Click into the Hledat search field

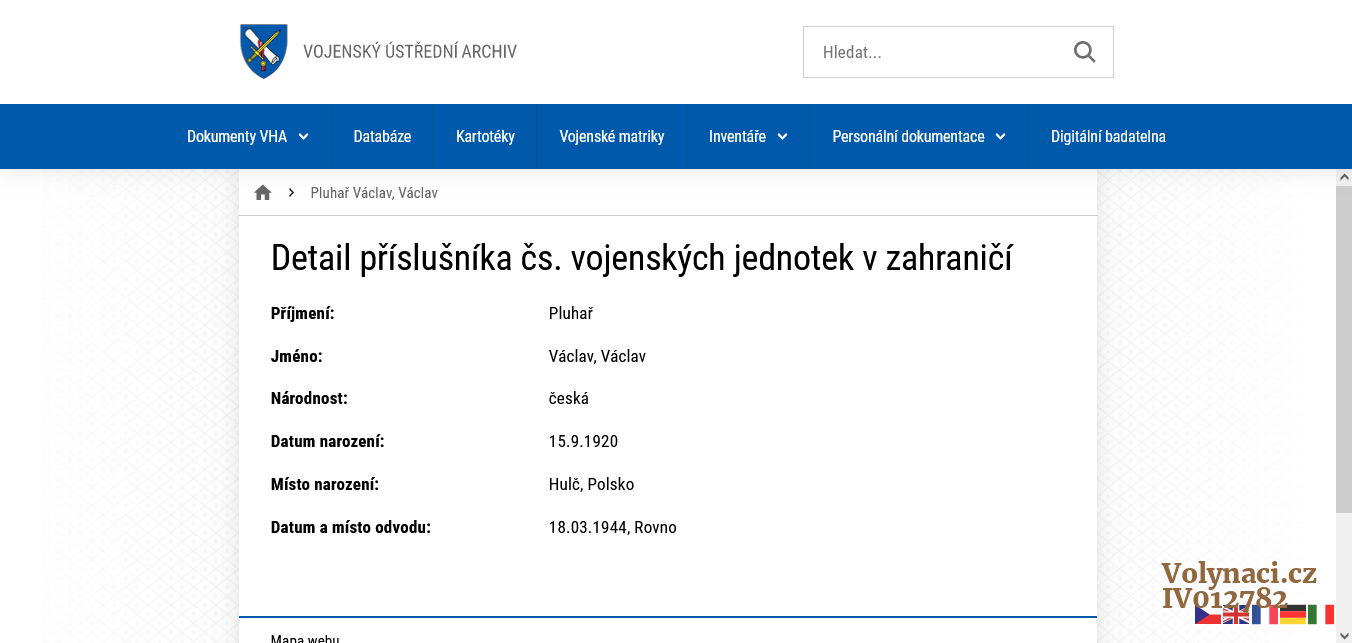point(935,52)
